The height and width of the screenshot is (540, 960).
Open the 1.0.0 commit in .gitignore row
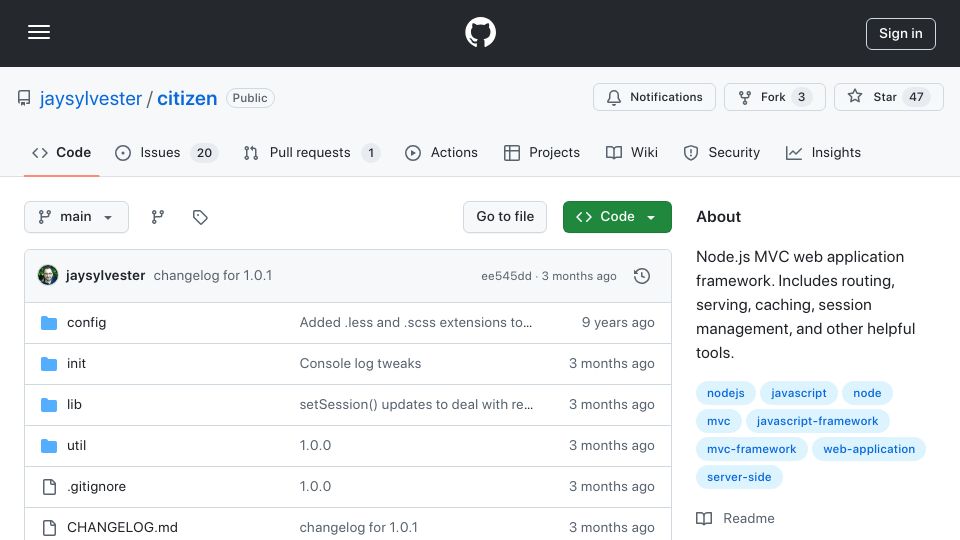coord(315,487)
